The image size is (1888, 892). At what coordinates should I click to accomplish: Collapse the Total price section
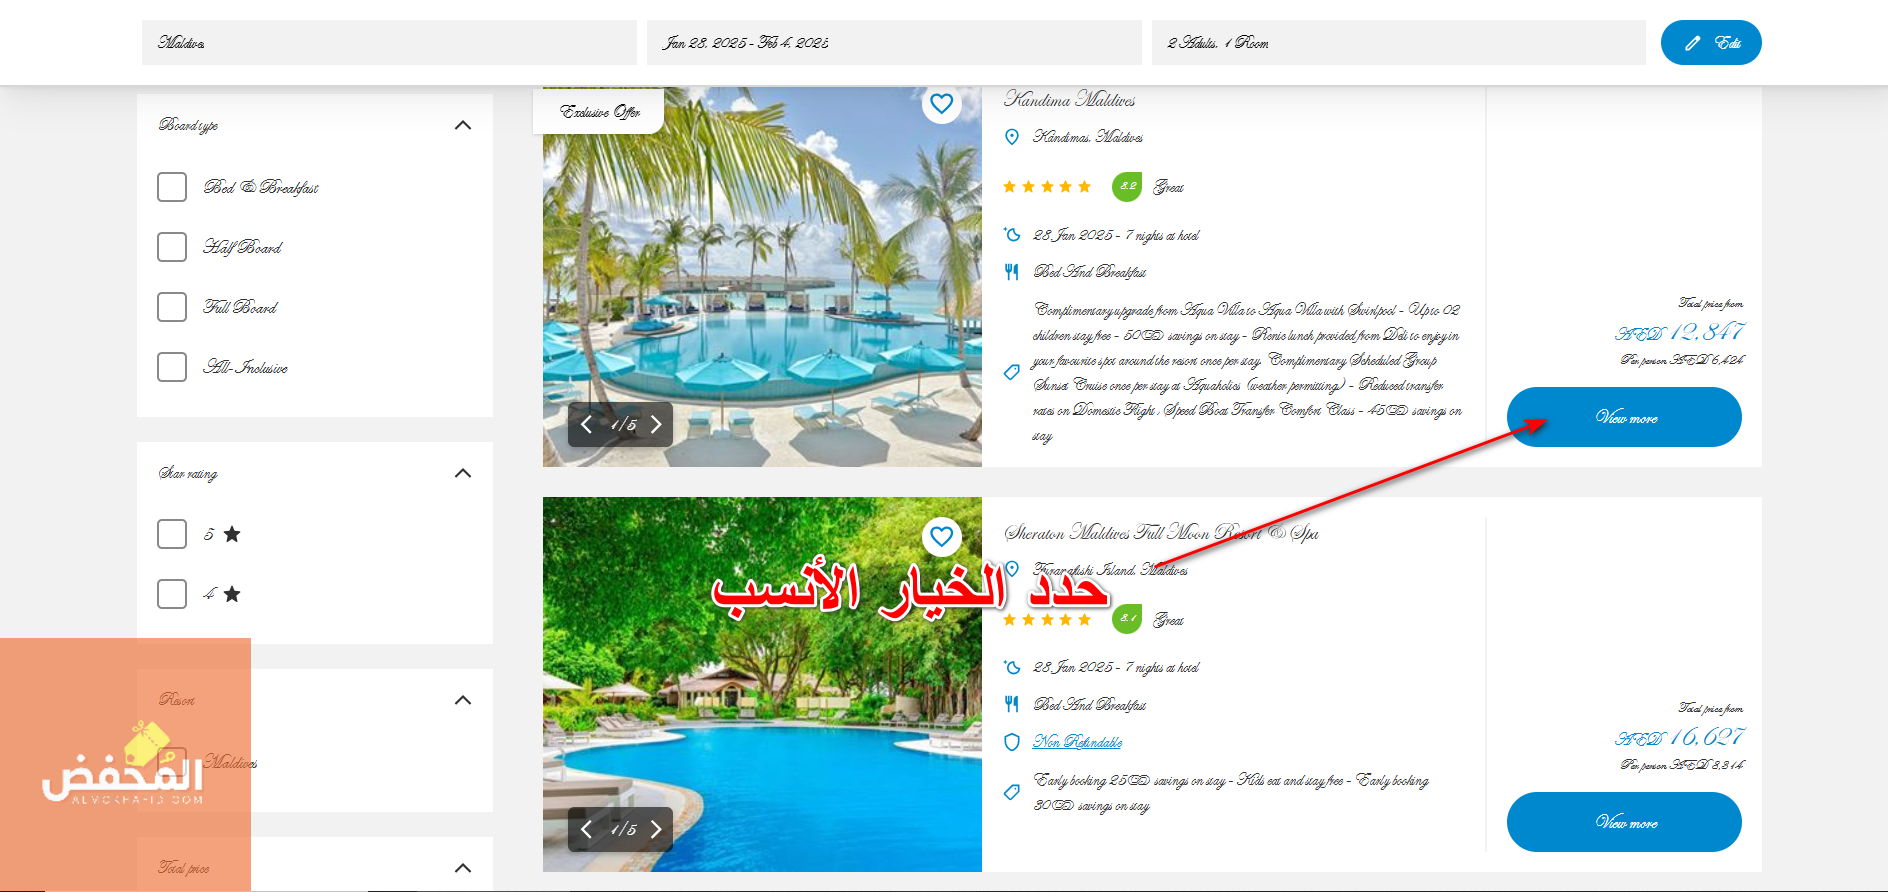463,868
